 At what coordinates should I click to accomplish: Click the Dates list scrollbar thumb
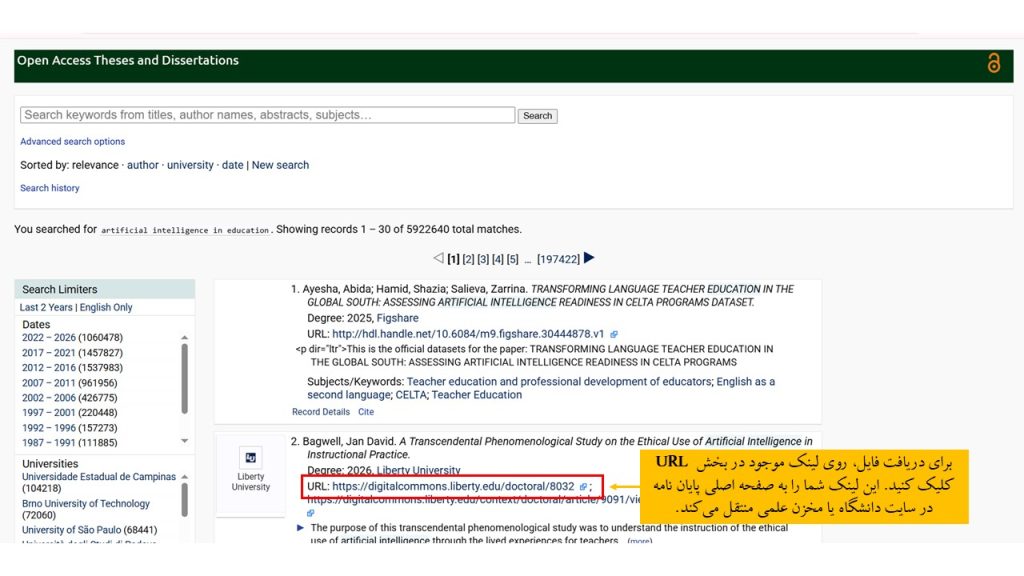click(x=185, y=379)
